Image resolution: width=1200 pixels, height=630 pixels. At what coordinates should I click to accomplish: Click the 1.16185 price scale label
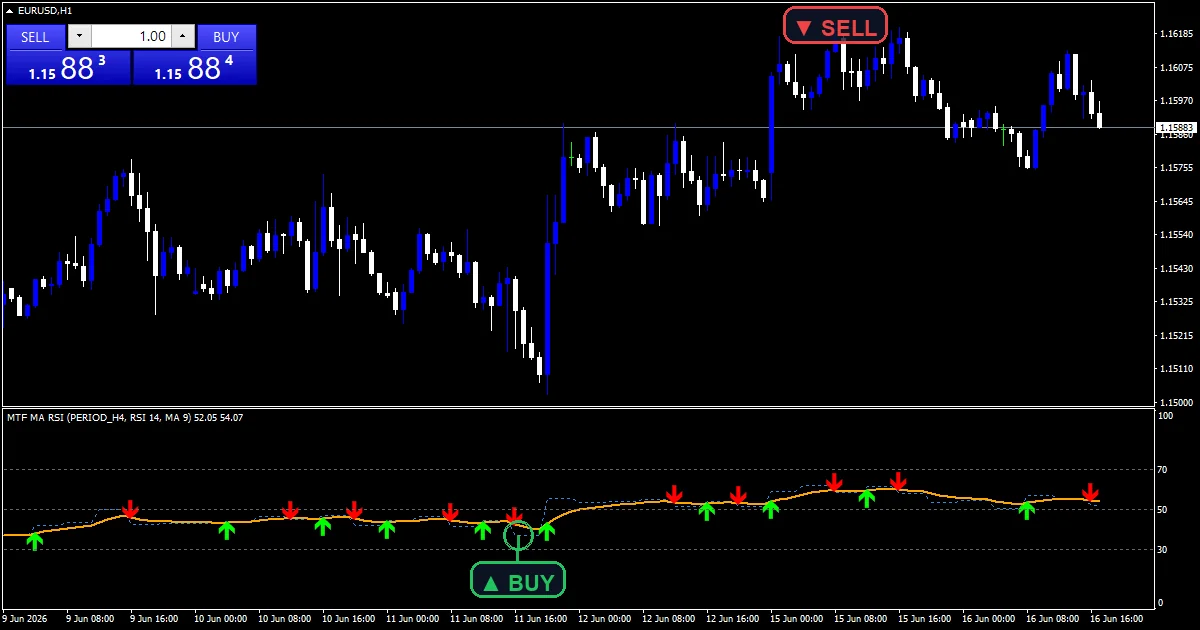(x=1176, y=34)
